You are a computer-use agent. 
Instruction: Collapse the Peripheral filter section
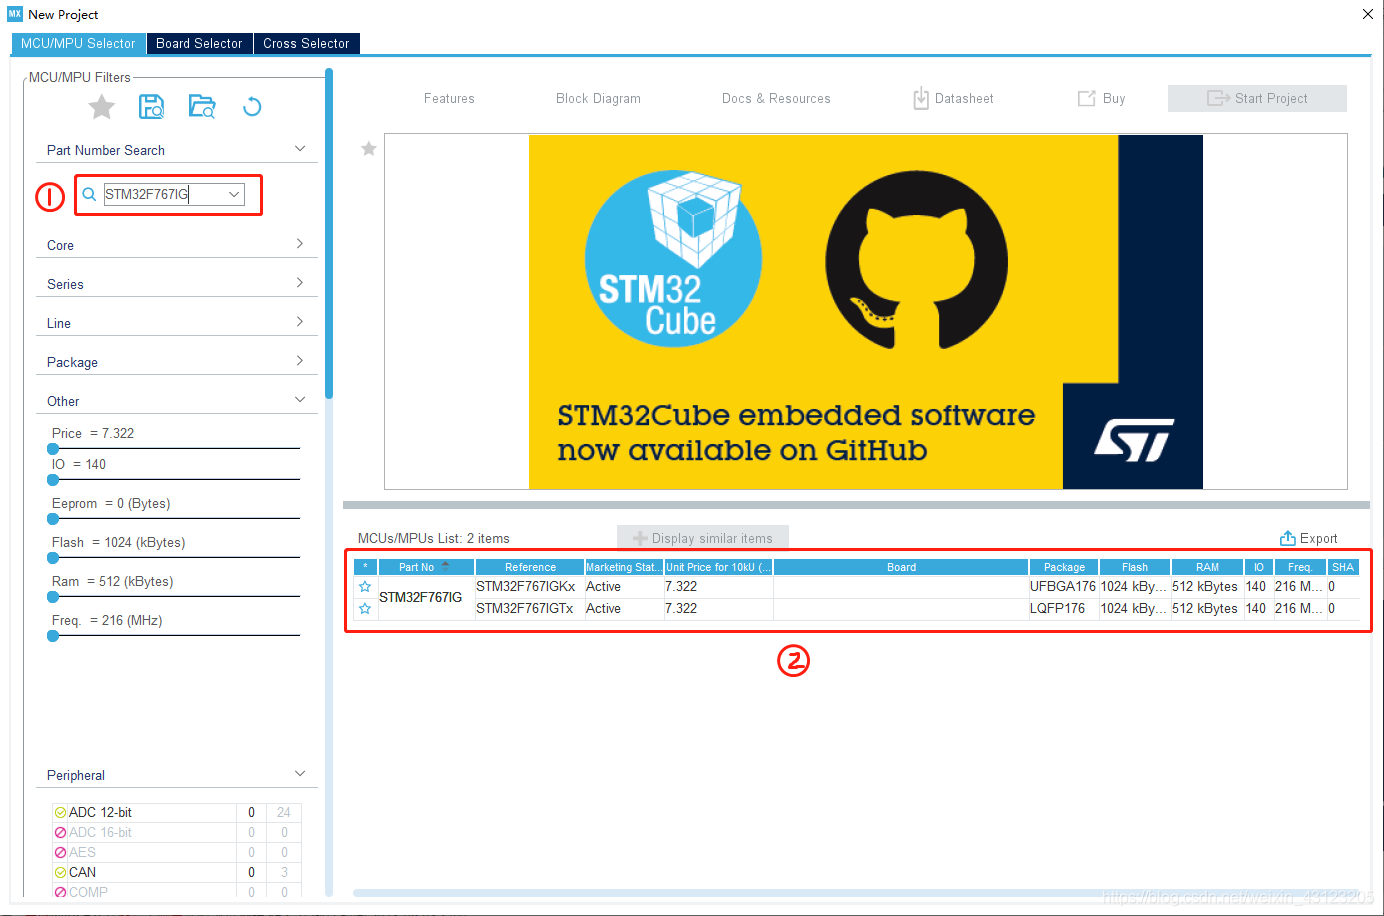pos(300,774)
